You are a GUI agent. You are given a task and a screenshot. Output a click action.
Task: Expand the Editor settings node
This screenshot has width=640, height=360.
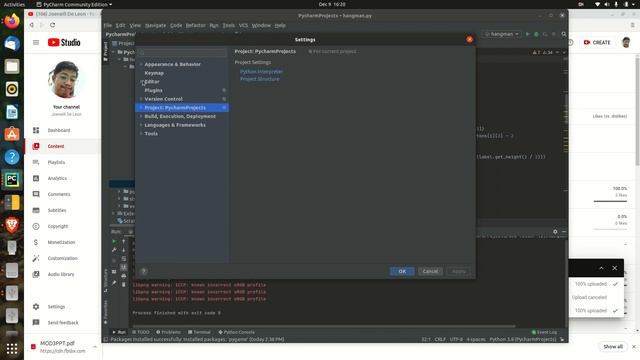141,82
